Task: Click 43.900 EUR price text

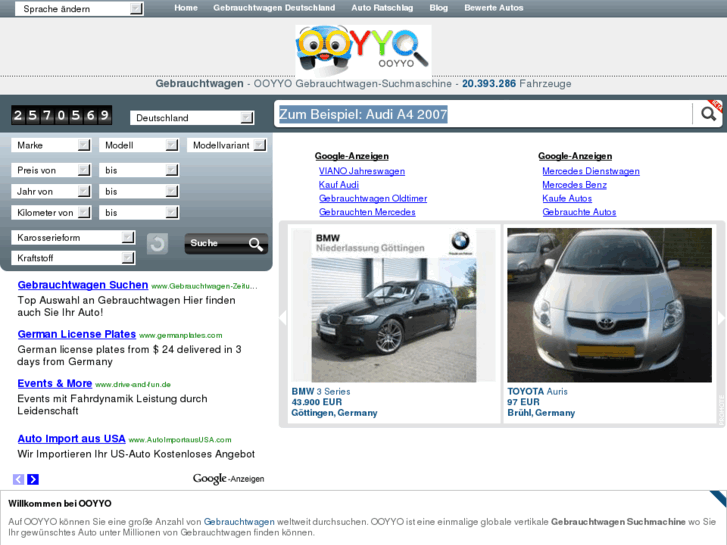Action: 317,402
